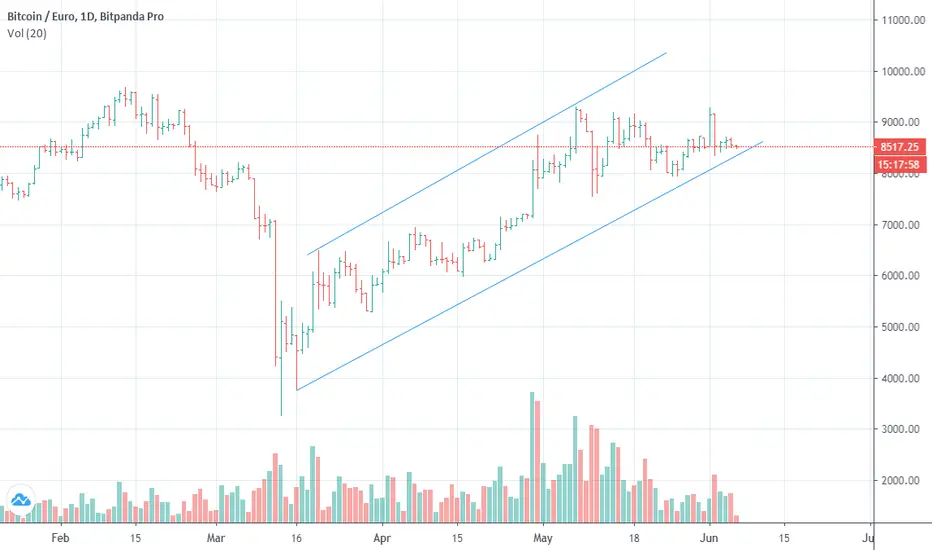Select the upper blue channel trendline

click(x=487, y=153)
